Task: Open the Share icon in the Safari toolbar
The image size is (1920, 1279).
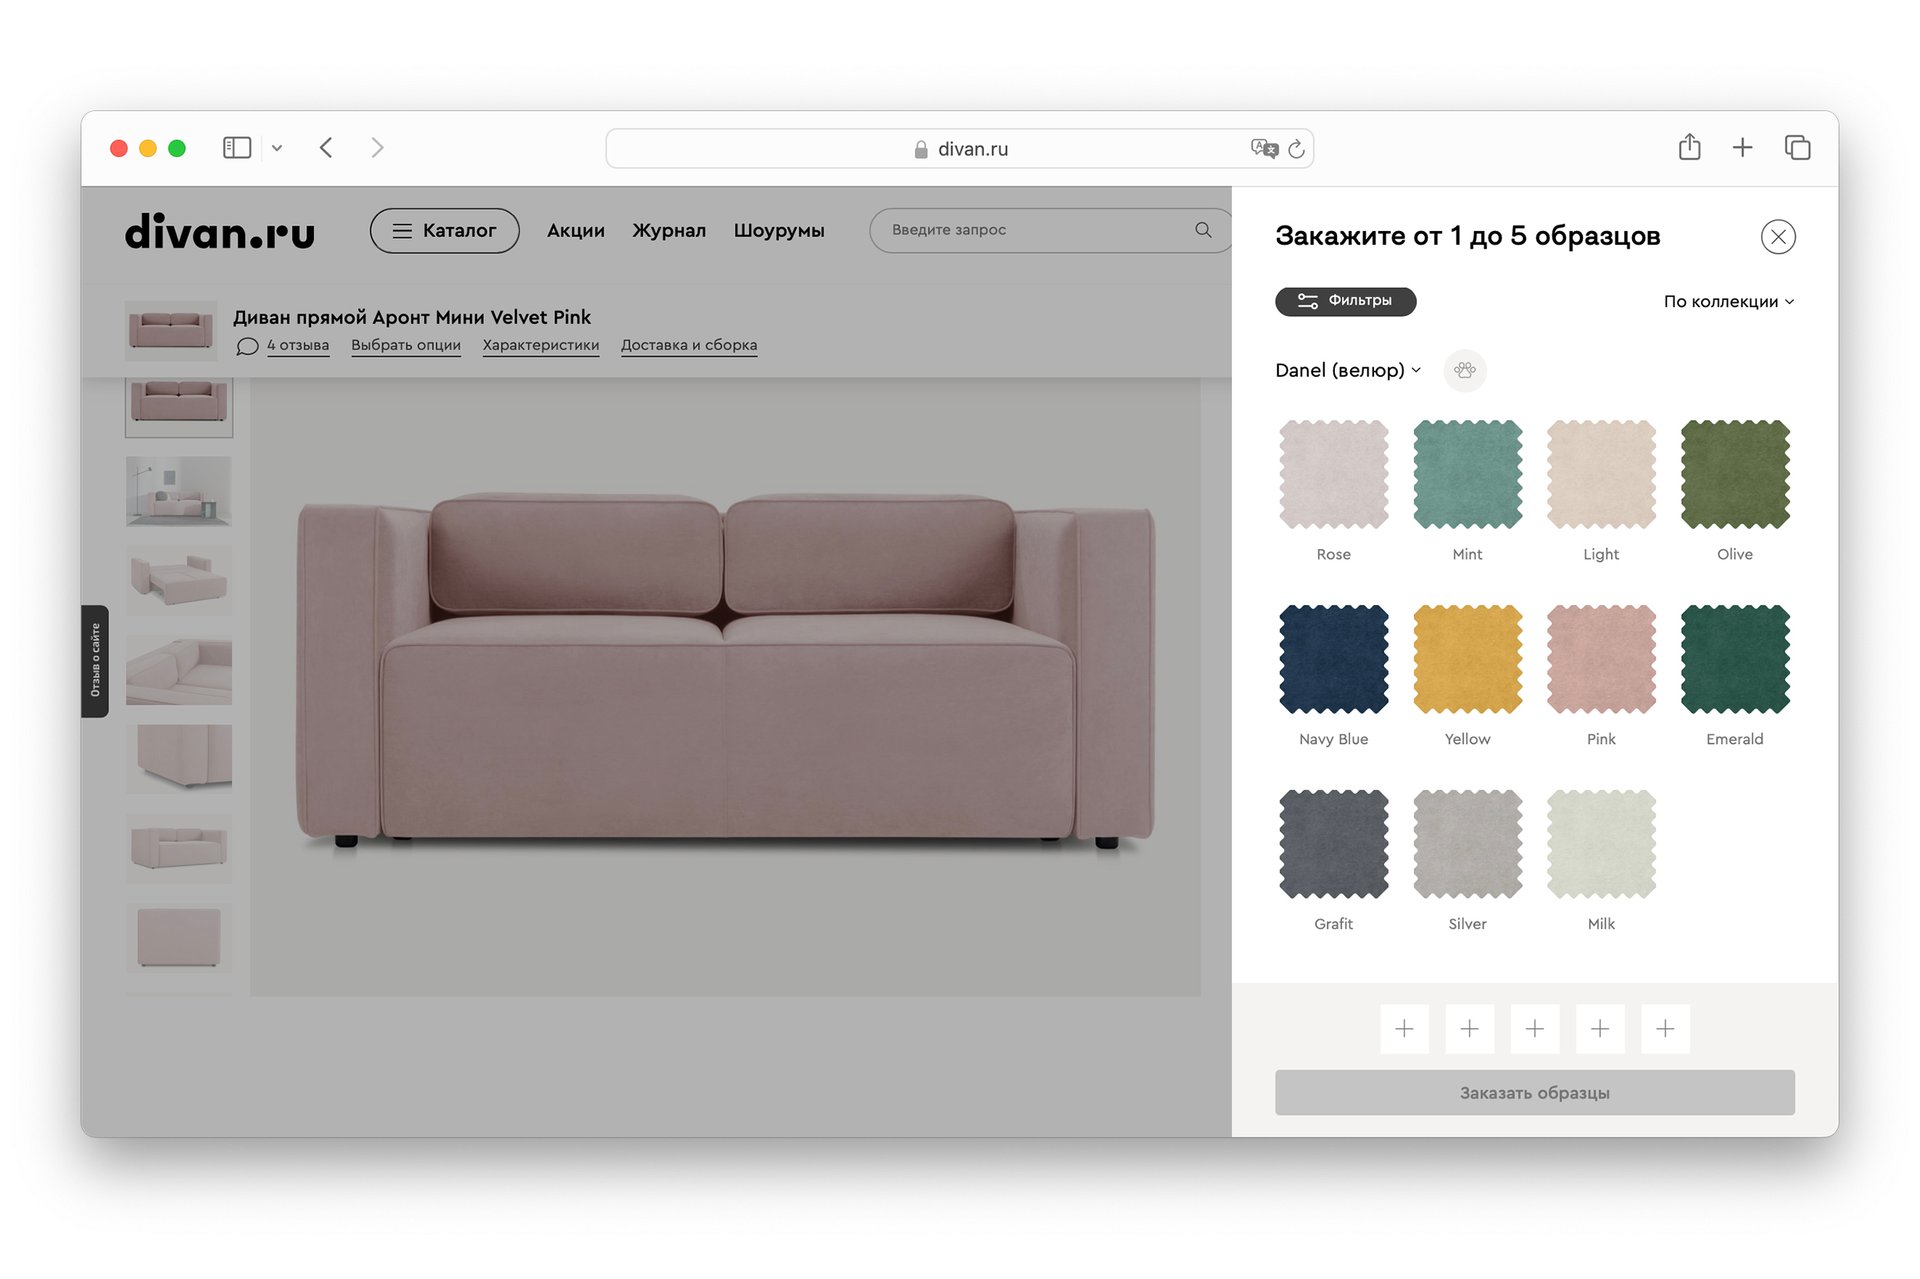Action: (1689, 148)
